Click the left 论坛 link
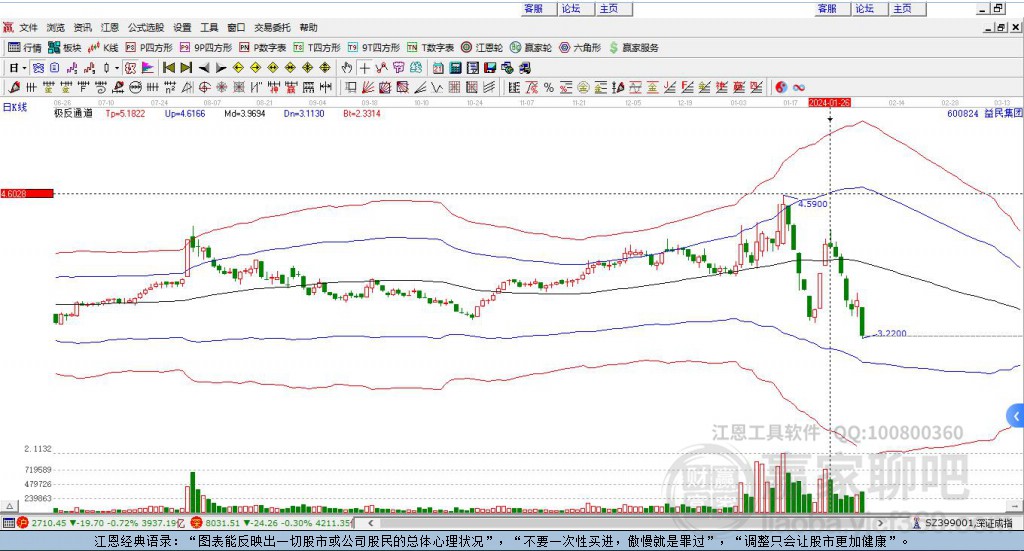The image size is (1024, 551). point(571,8)
